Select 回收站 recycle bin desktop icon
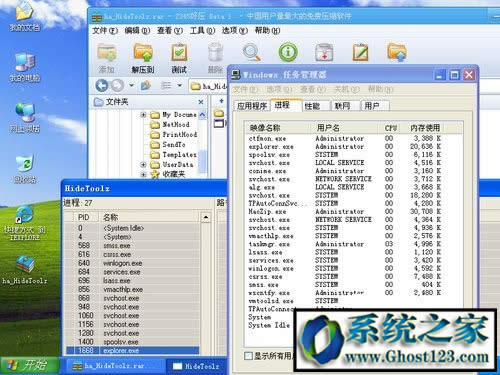 (24, 169)
